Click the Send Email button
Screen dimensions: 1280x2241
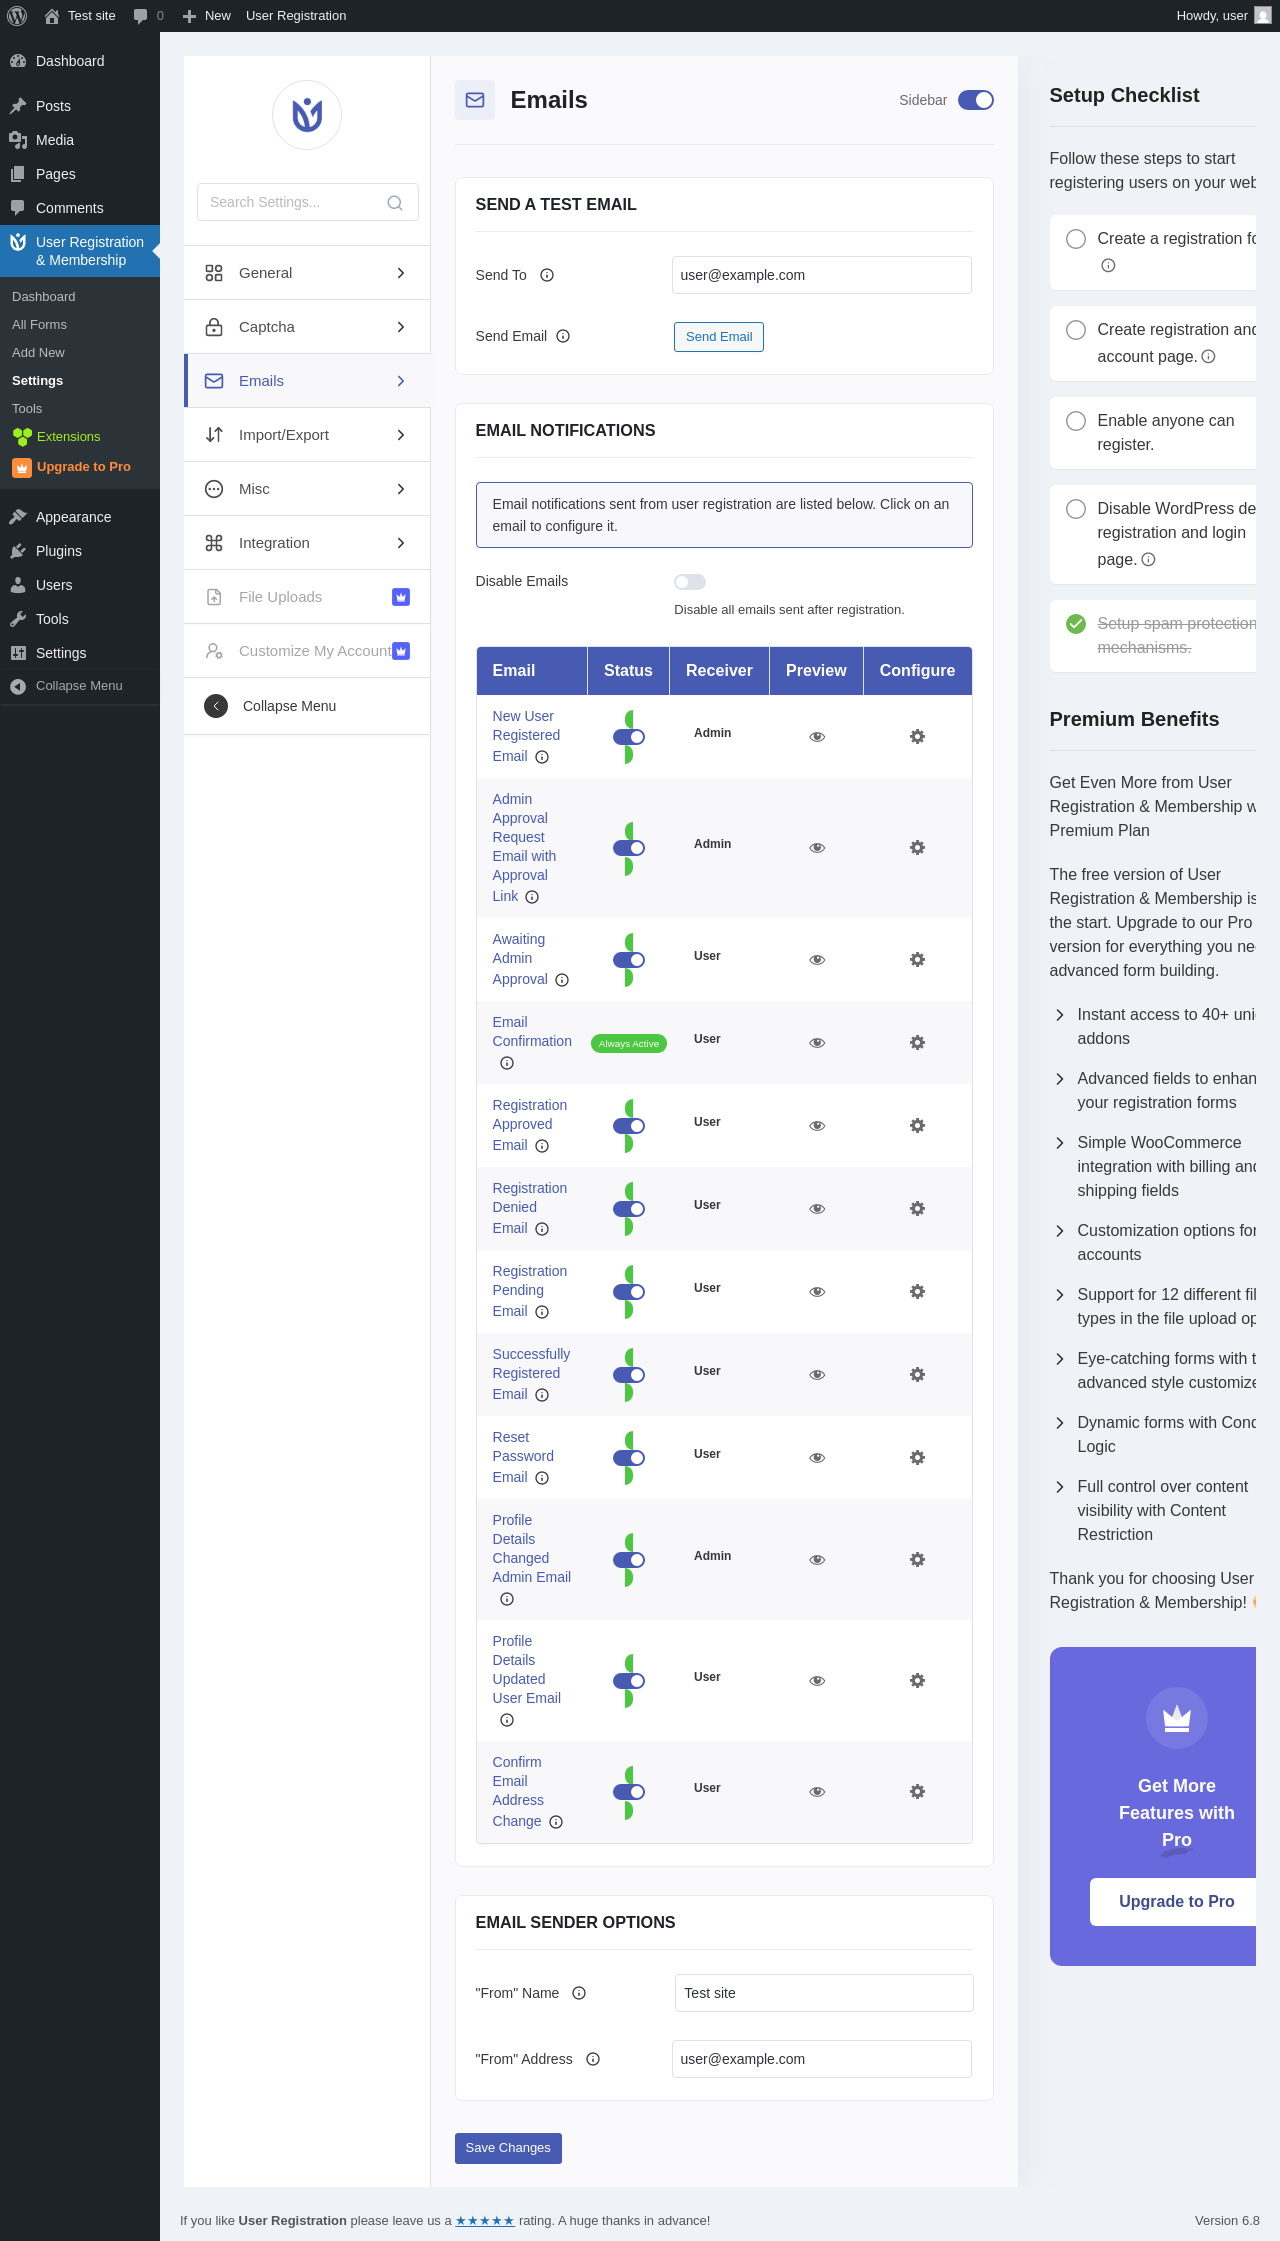(719, 337)
